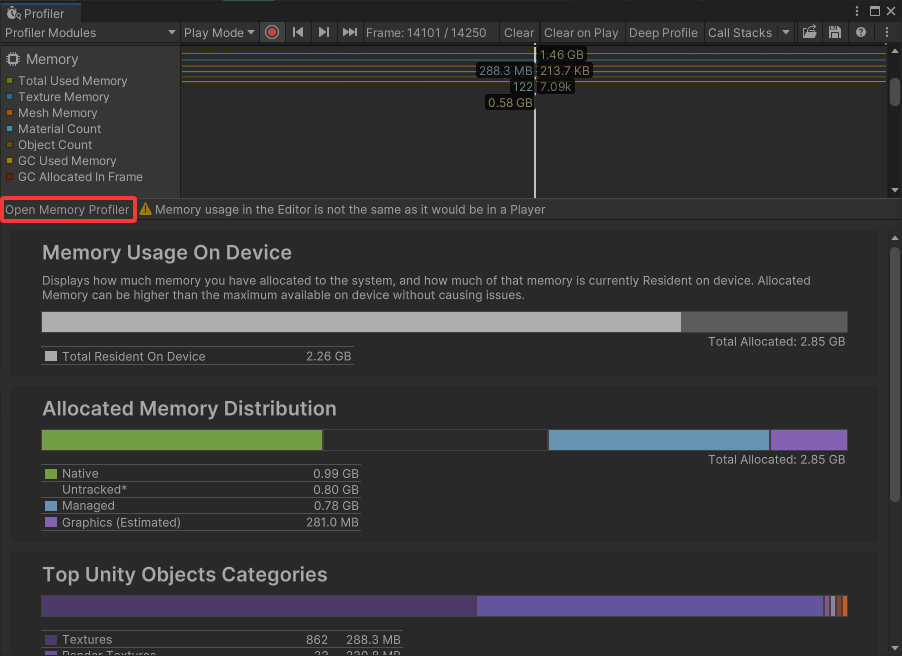Toggle Call Stacks recording
This screenshot has width=902, height=656.
pos(740,32)
